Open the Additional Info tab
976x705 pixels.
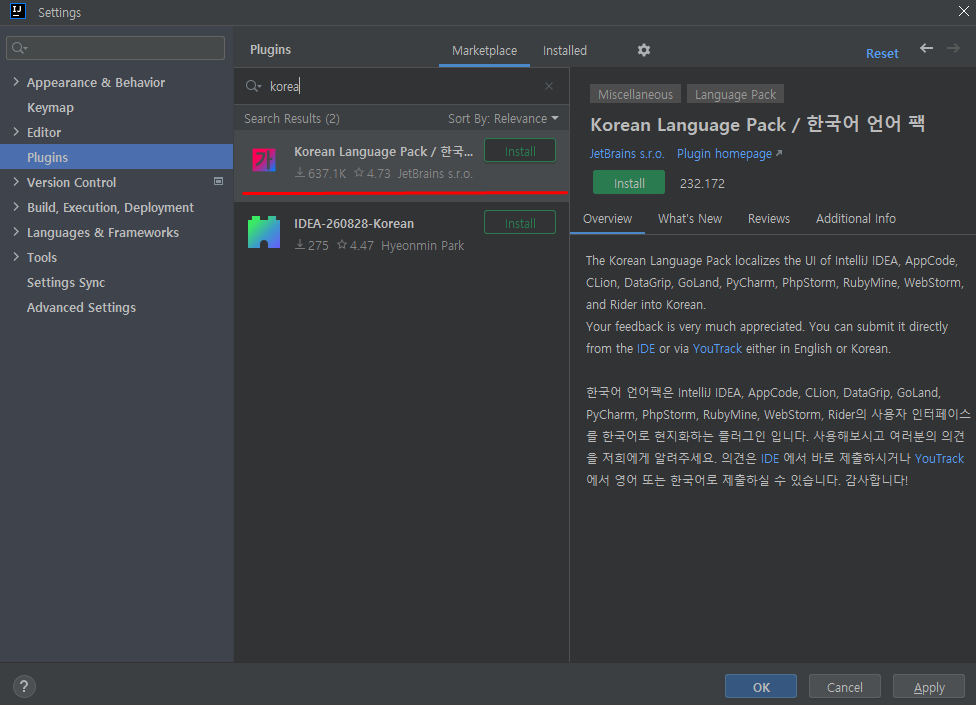(x=856, y=218)
